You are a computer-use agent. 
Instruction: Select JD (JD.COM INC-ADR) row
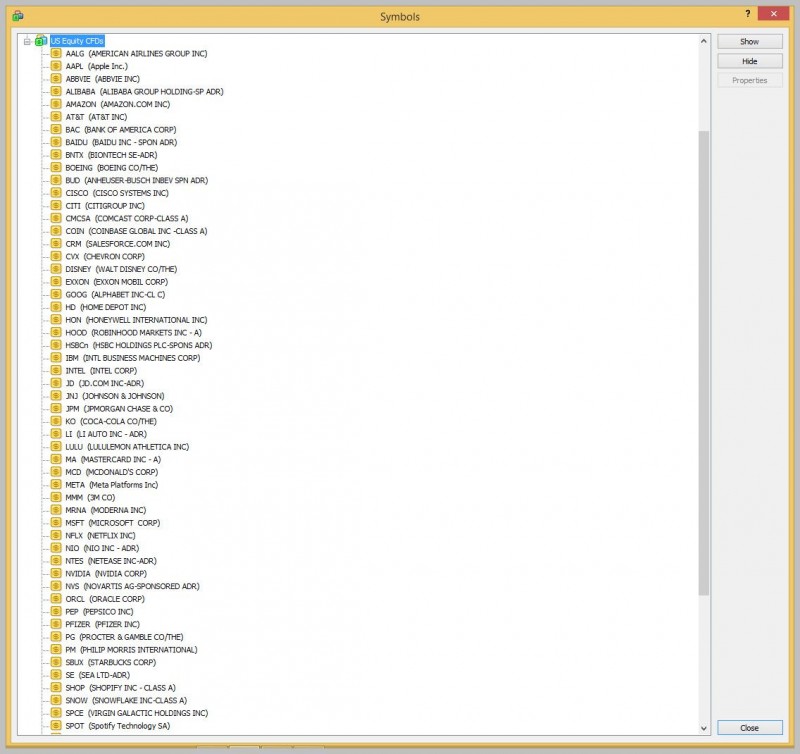[x=105, y=383]
